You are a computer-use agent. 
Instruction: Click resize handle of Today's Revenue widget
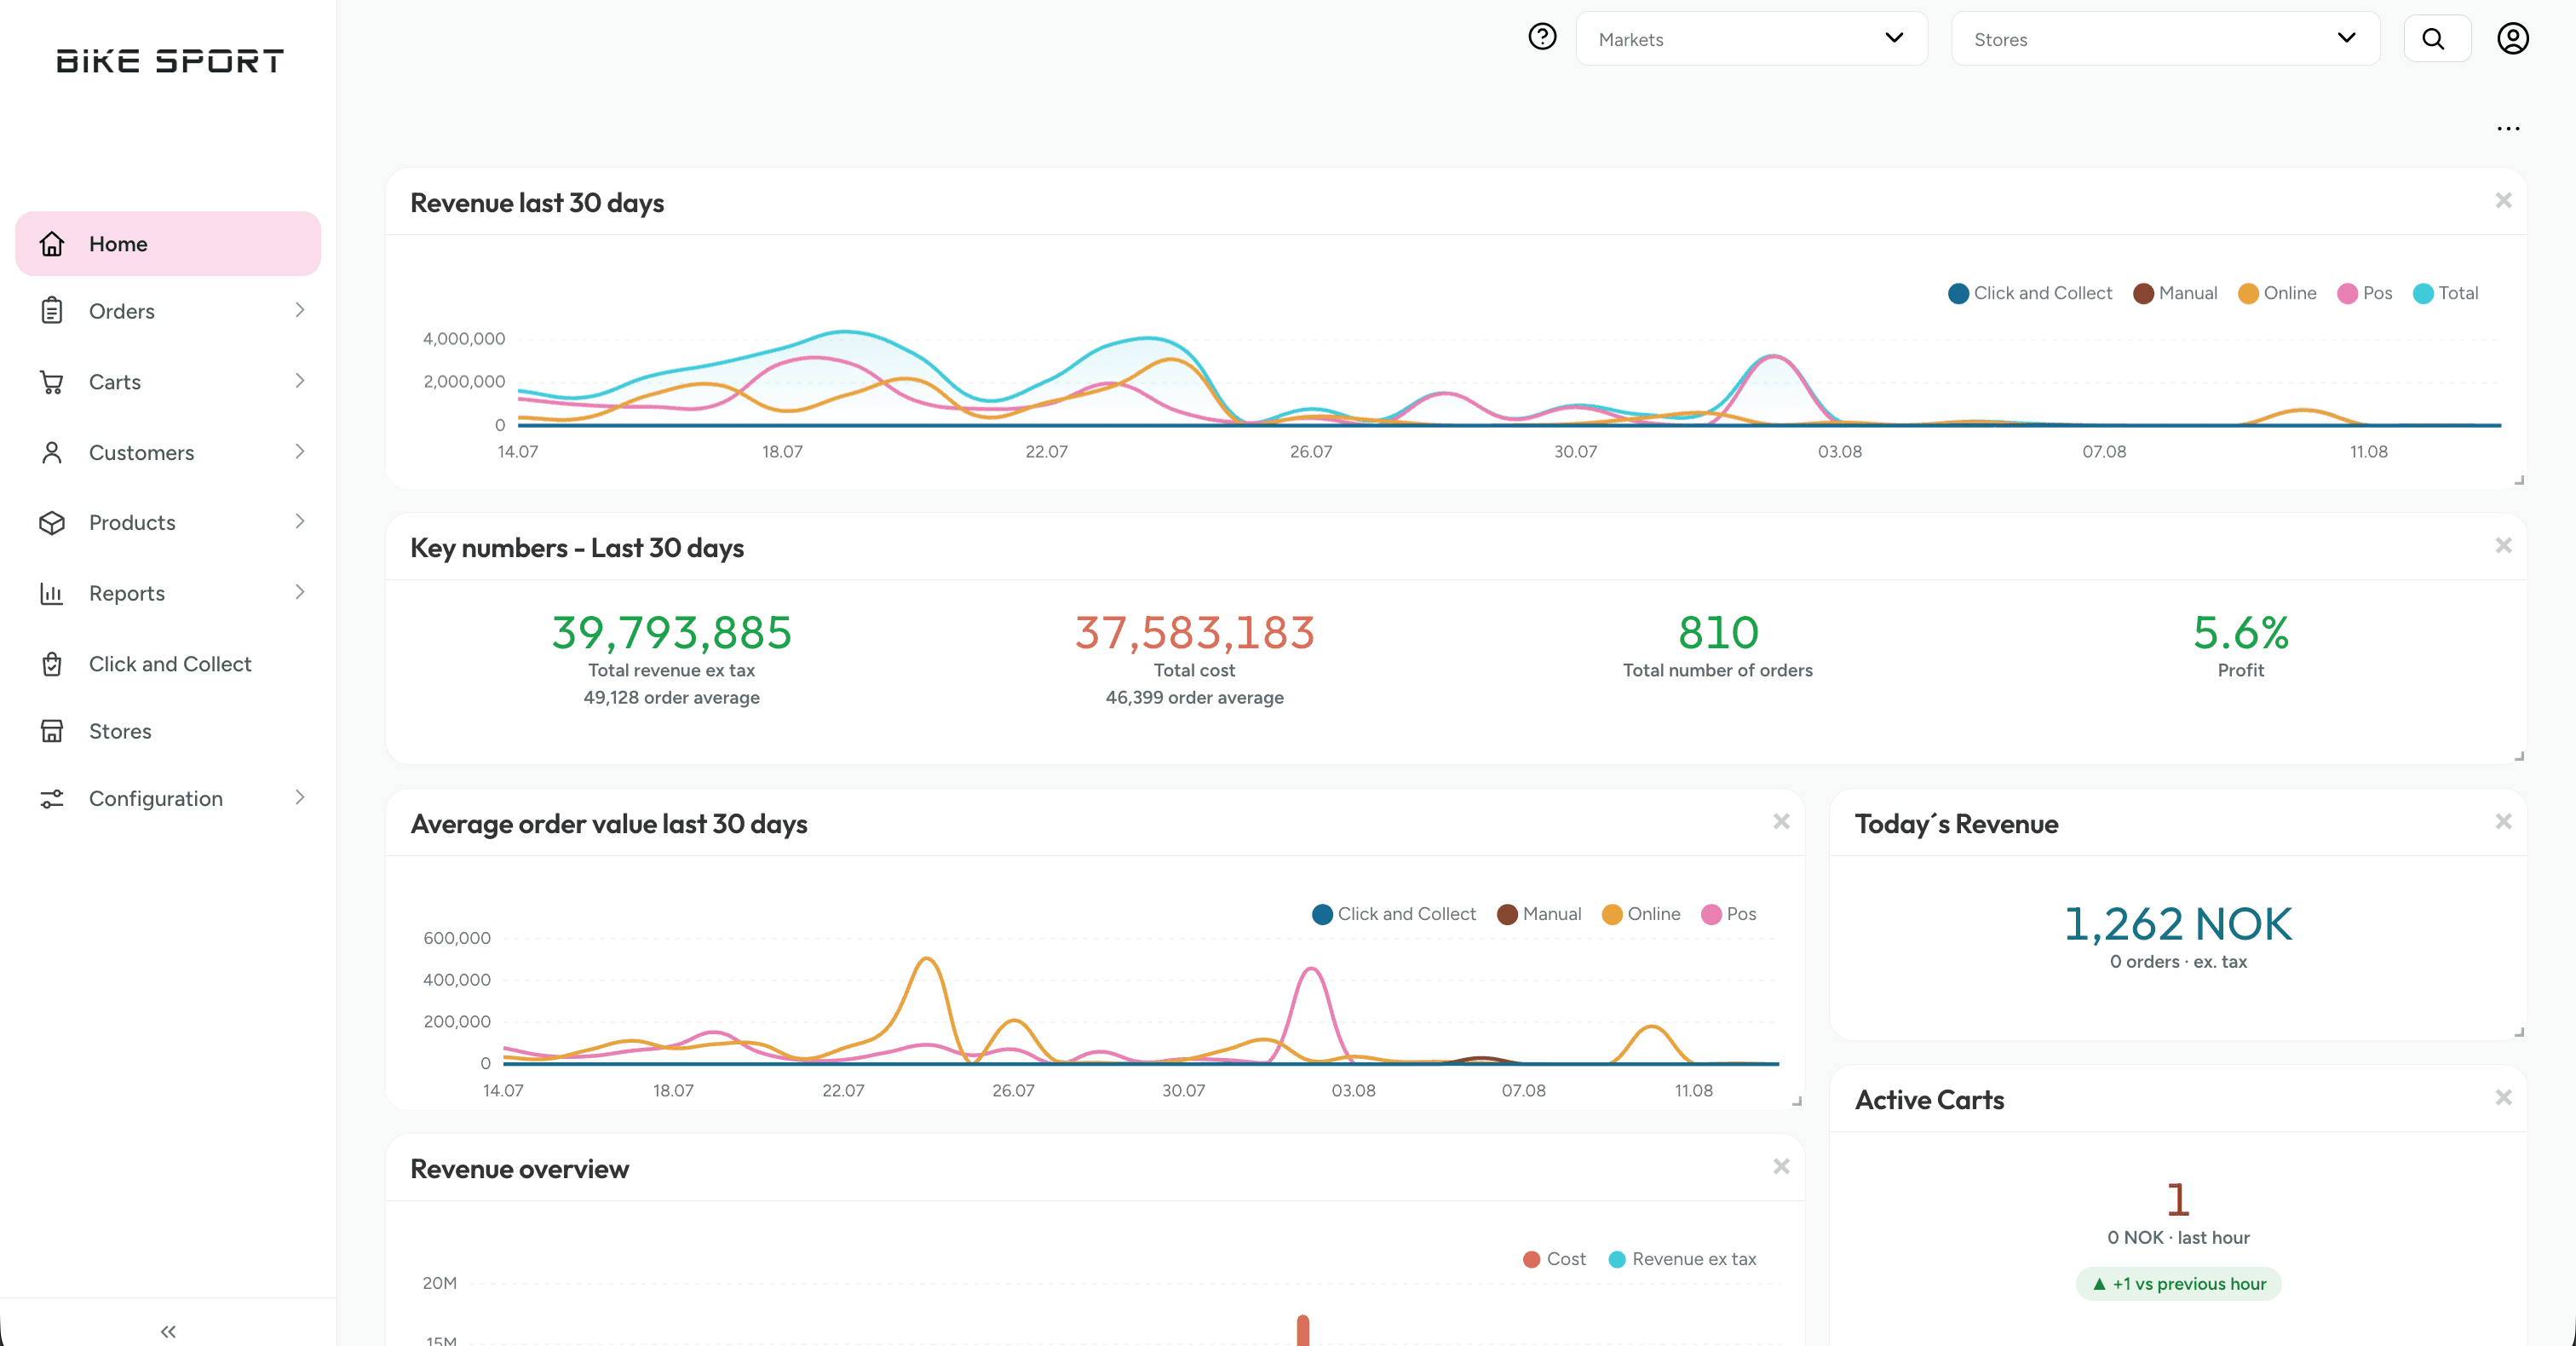pyautogui.click(x=2519, y=1032)
